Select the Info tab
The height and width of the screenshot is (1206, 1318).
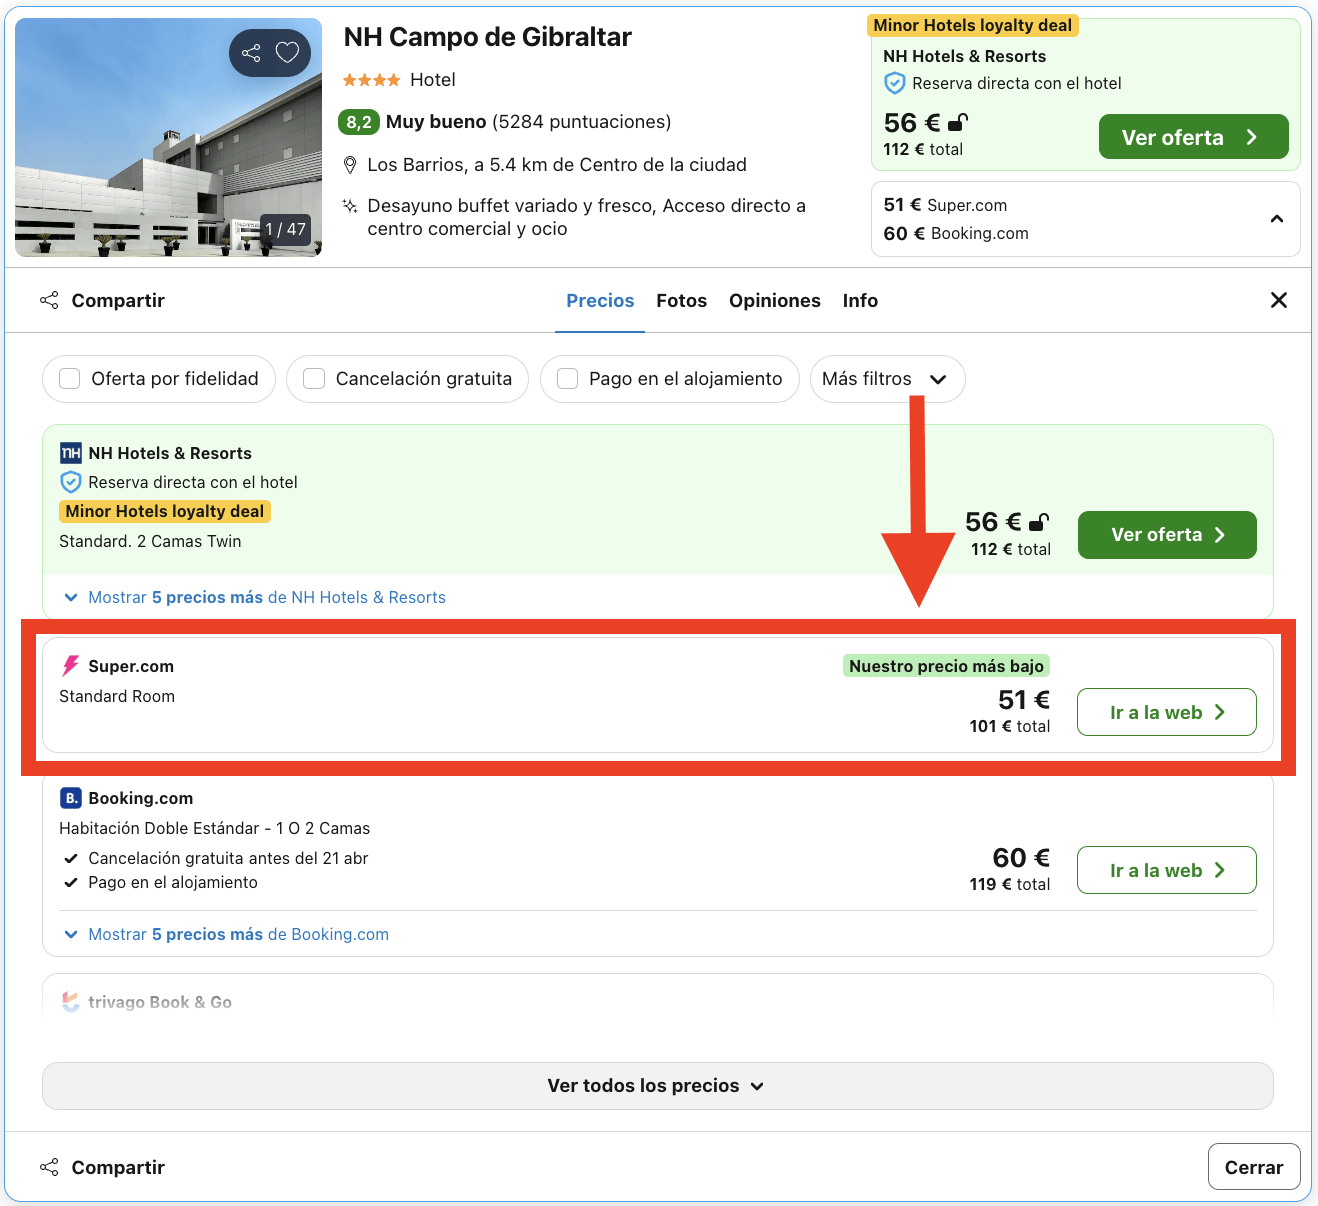[x=860, y=301]
